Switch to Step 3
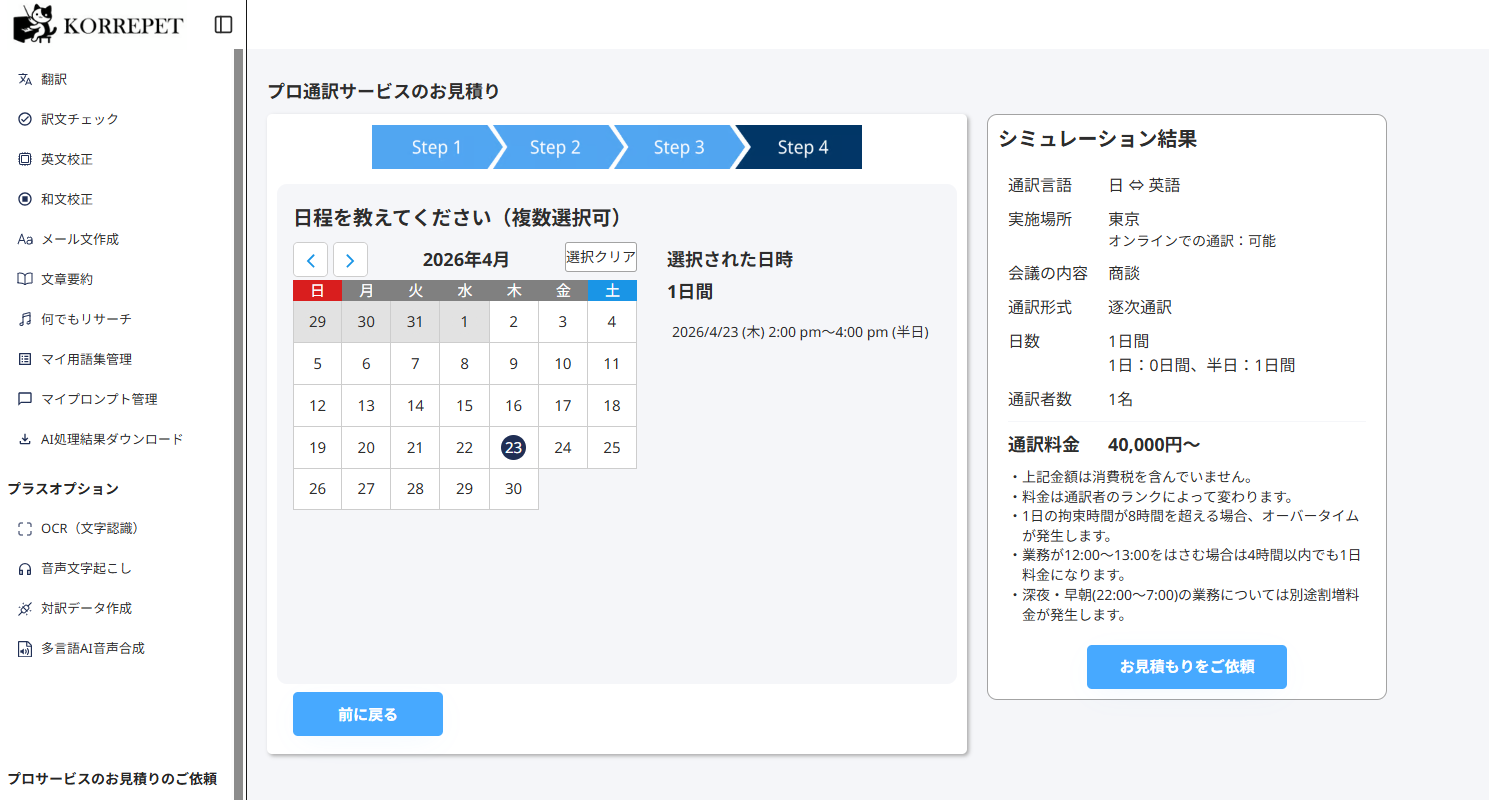 tap(679, 147)
